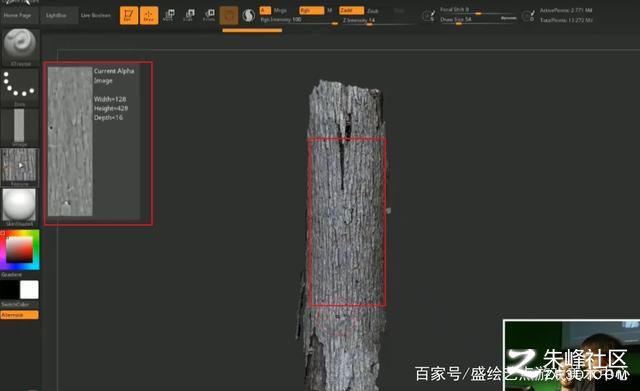Select the Scale transform icon

[x=189, y=16]
